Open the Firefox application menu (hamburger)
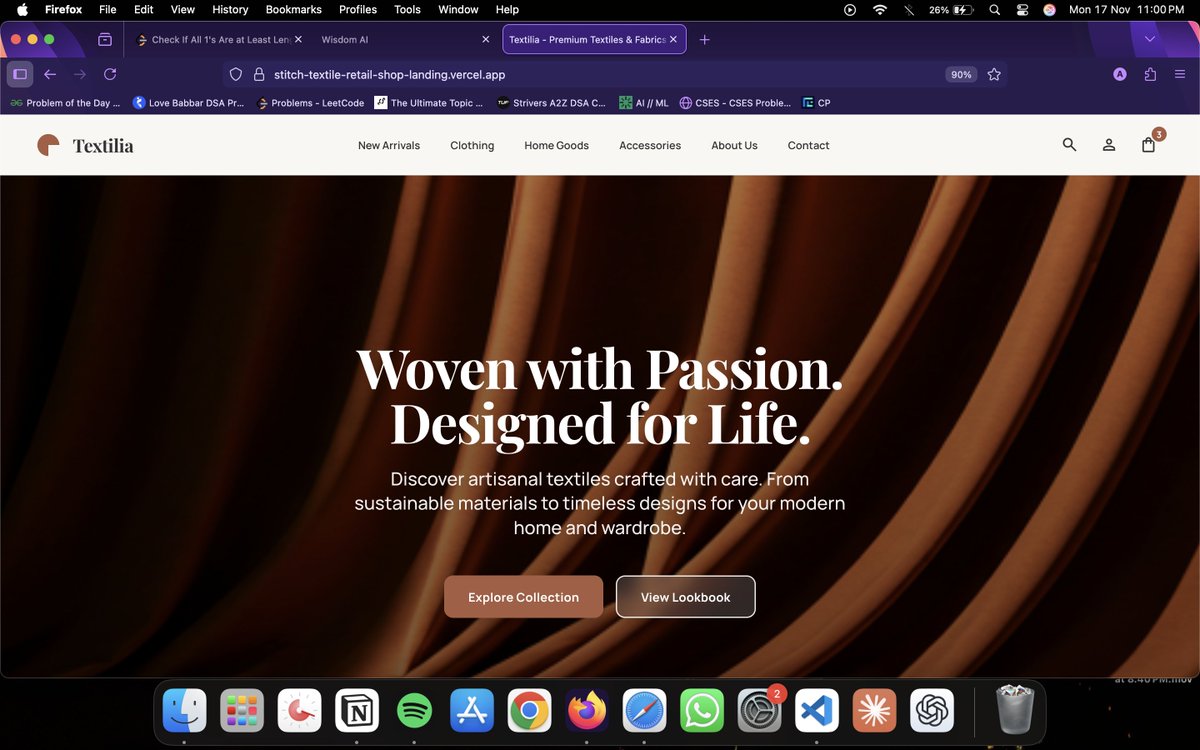Image resolution: width=1200 pixels, height=750 pixels. pos(1179,74)
